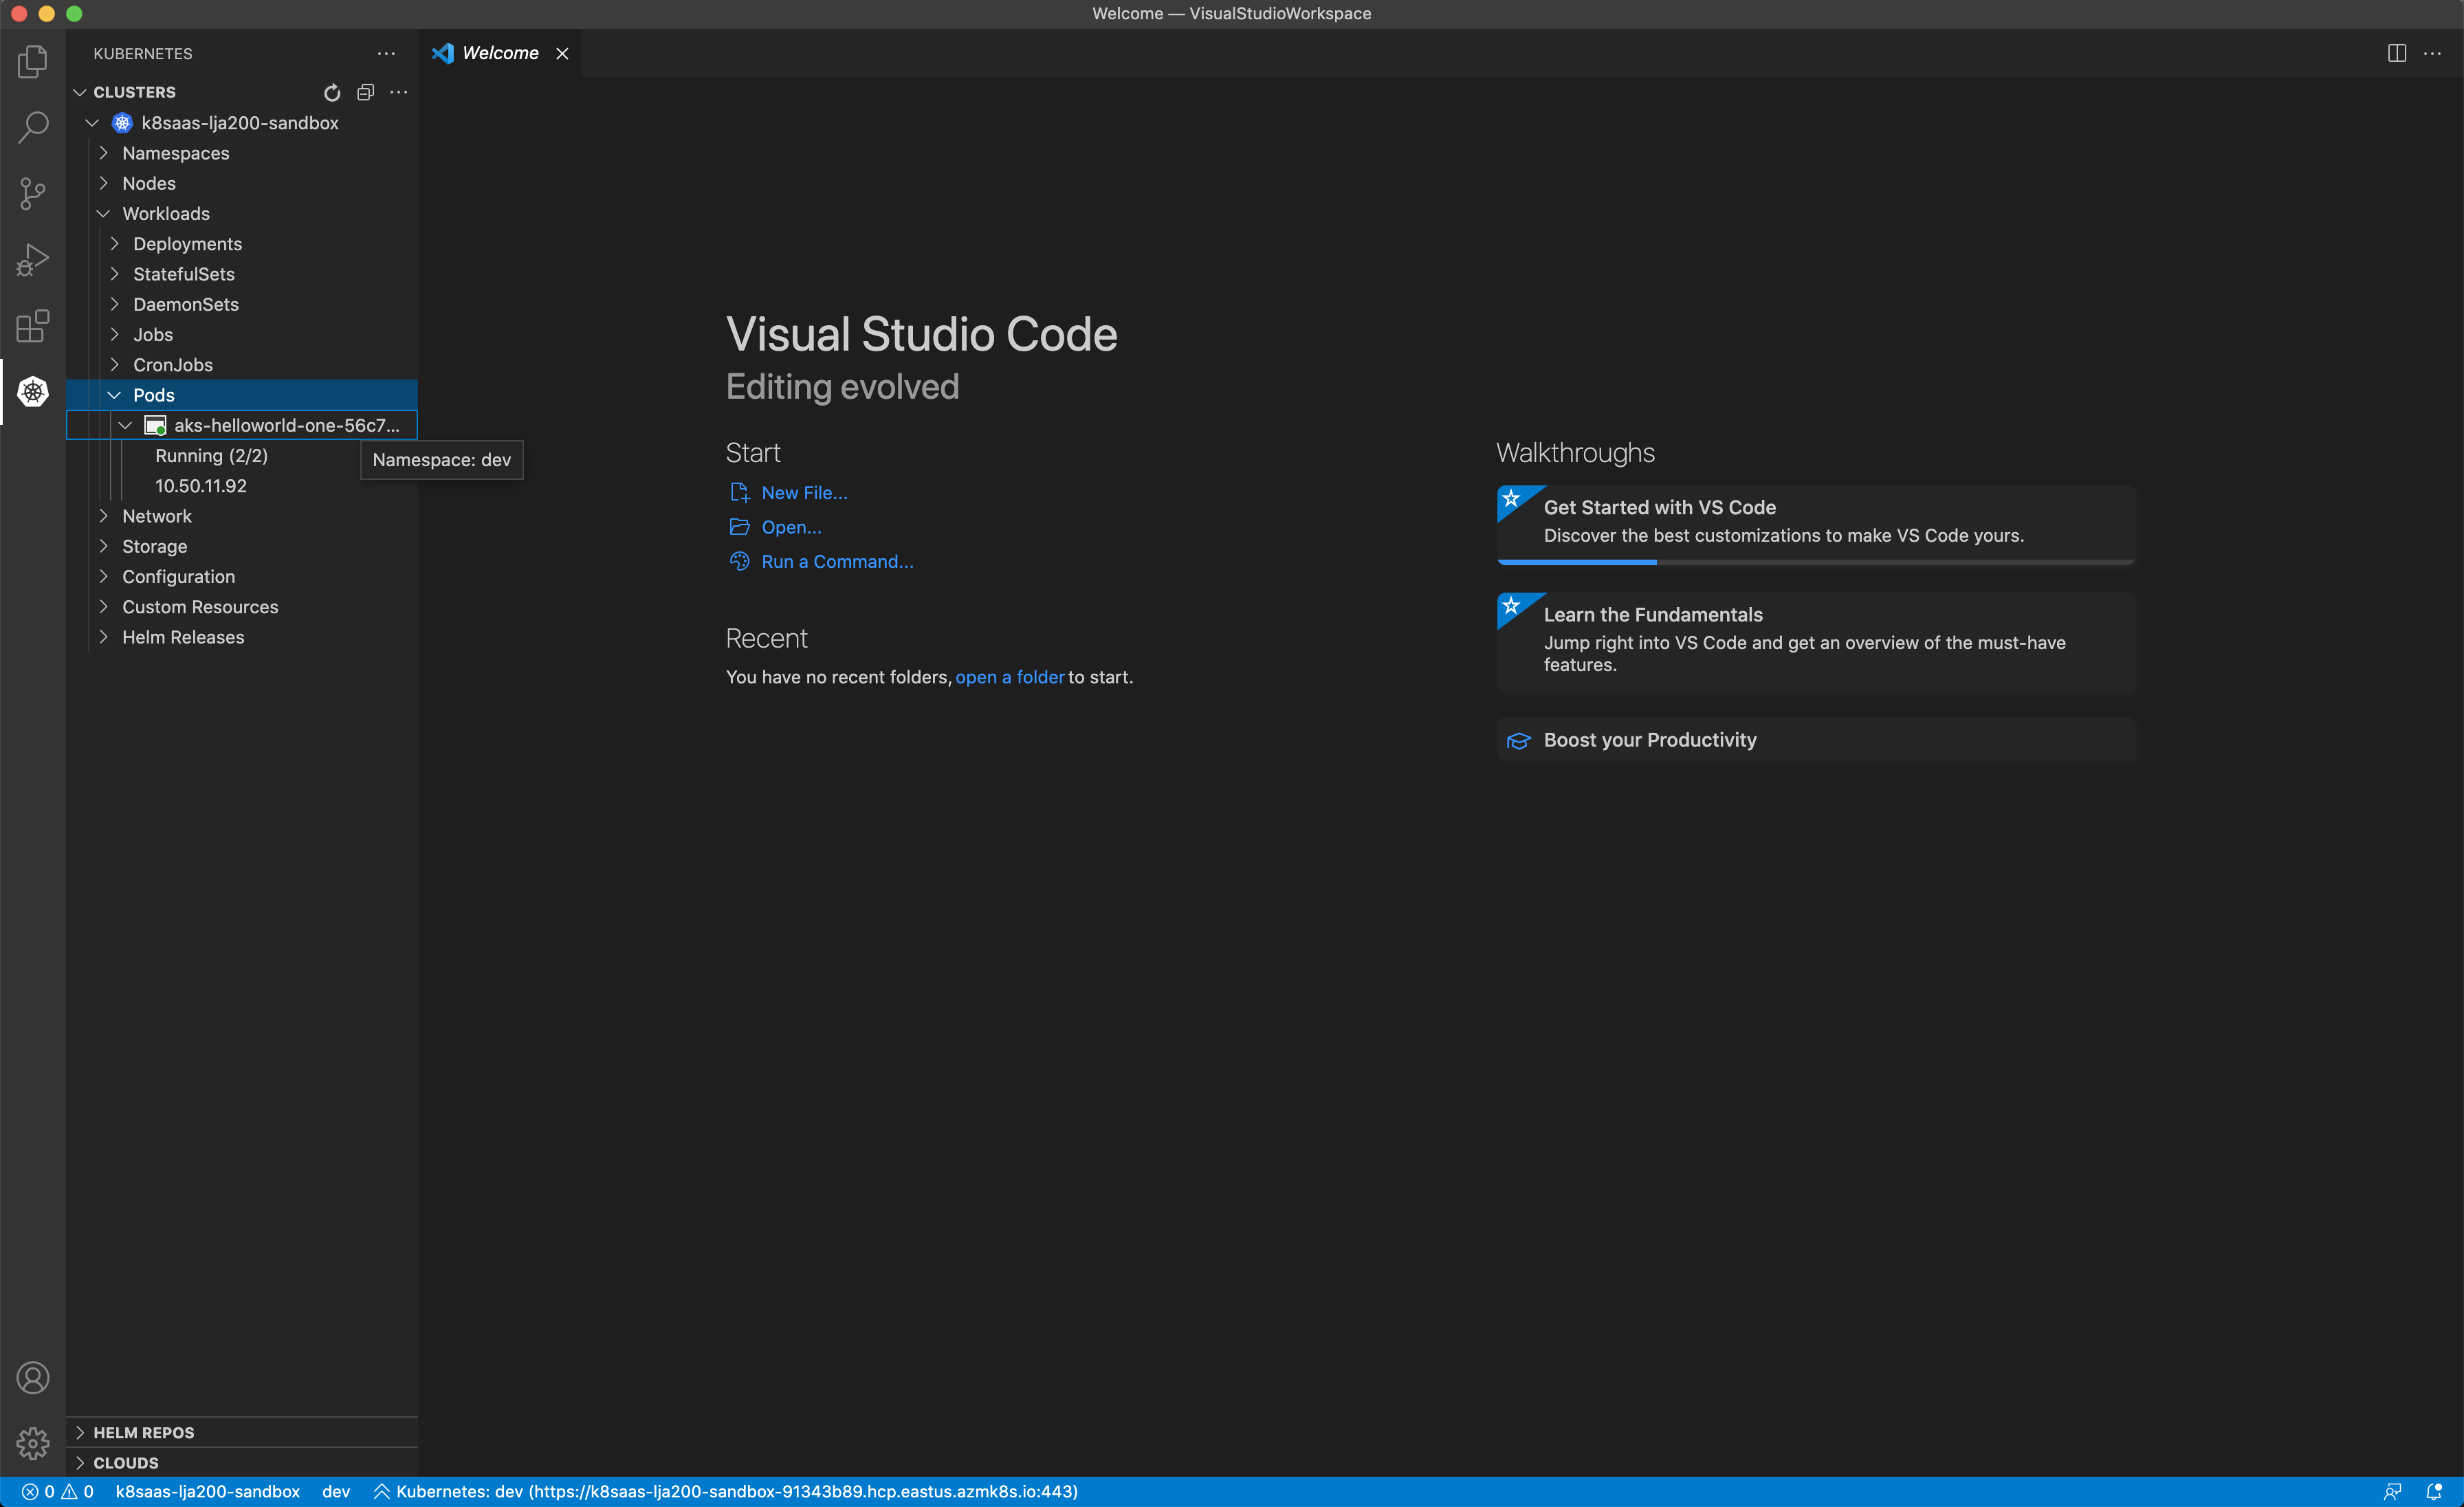2464x1507 pixels.
Task: Collapse the aks-helloworld-one pod item
Action: (x=125, y=425)
